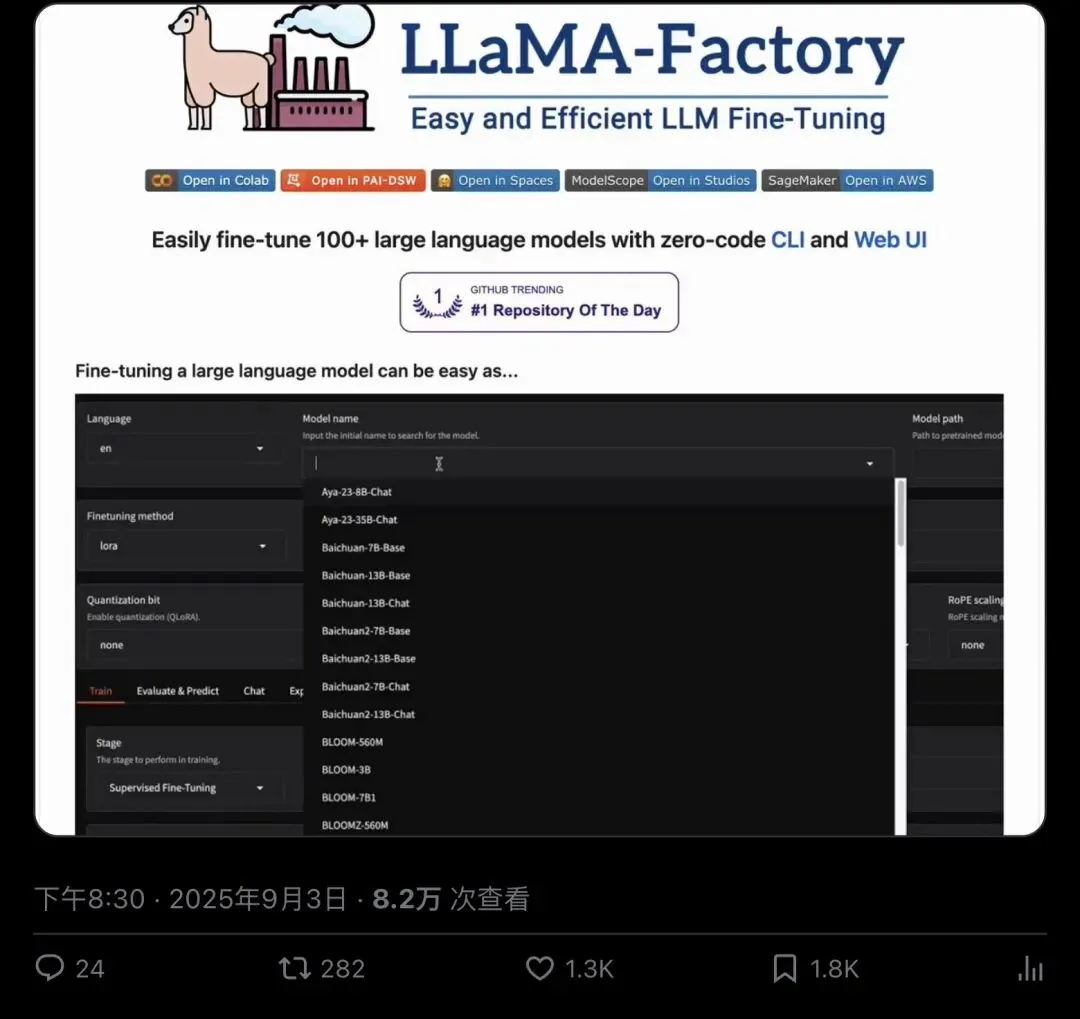Open the CLI link

tap(787, 240)
